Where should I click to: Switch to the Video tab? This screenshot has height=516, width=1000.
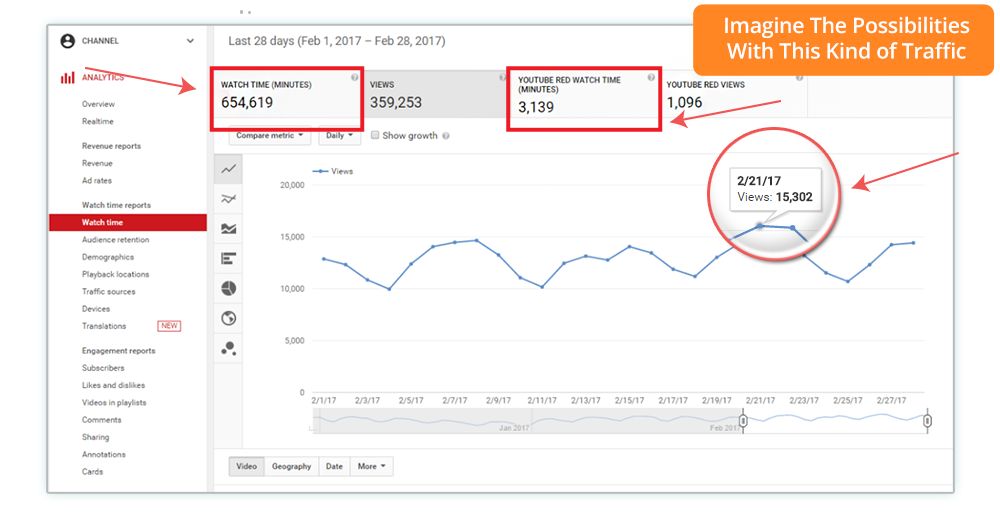pyautogui.click(x=246, y=466)
